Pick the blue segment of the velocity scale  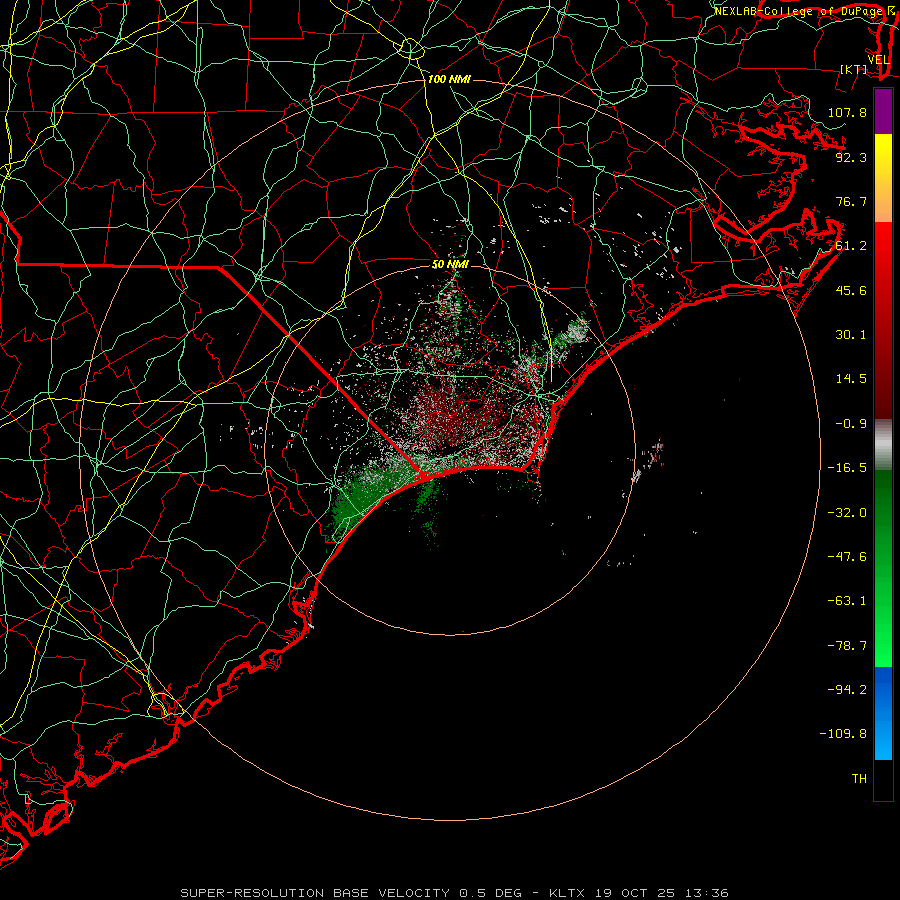tap(883, 713)
